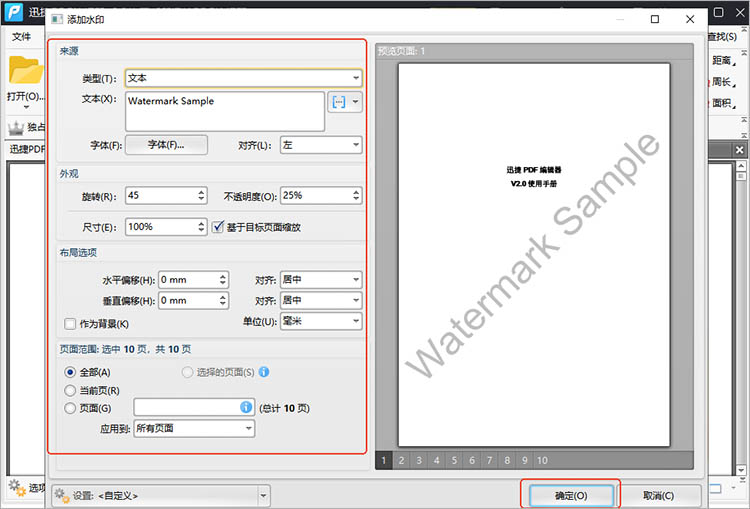
Task: Click the 尺寸 size stepper arrows
Action: click(201, 227)
